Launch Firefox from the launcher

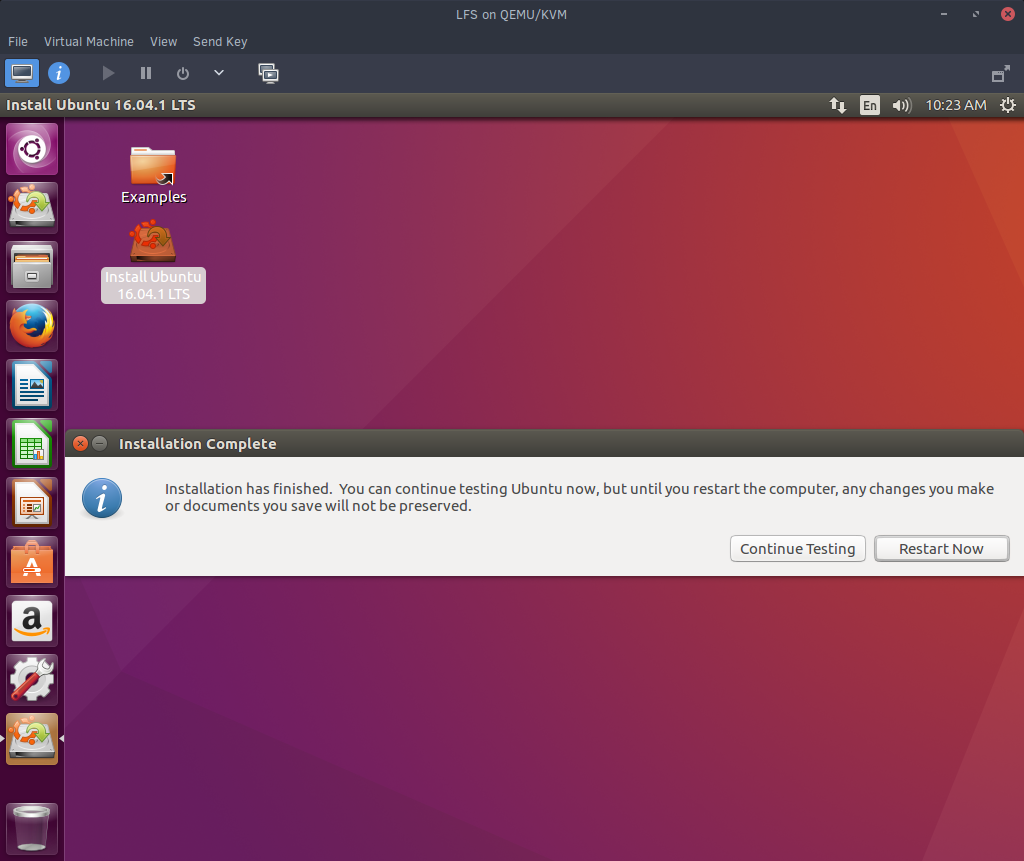32,326
